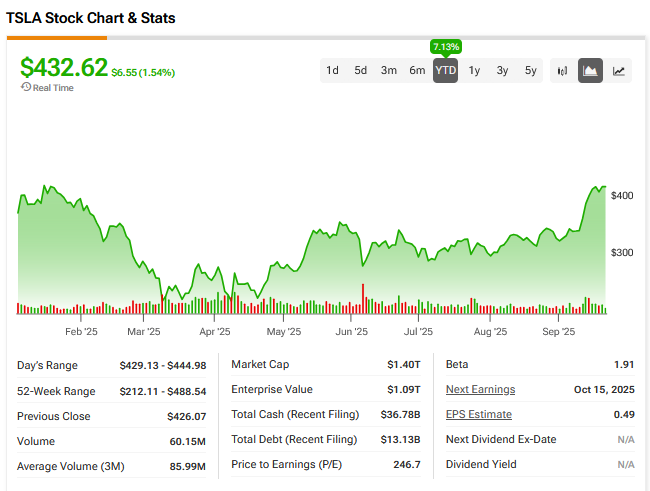The width and height of the screenshot is (650, 491).
Task: Open the Next Earnings link
Action: [x=480, y=389]
